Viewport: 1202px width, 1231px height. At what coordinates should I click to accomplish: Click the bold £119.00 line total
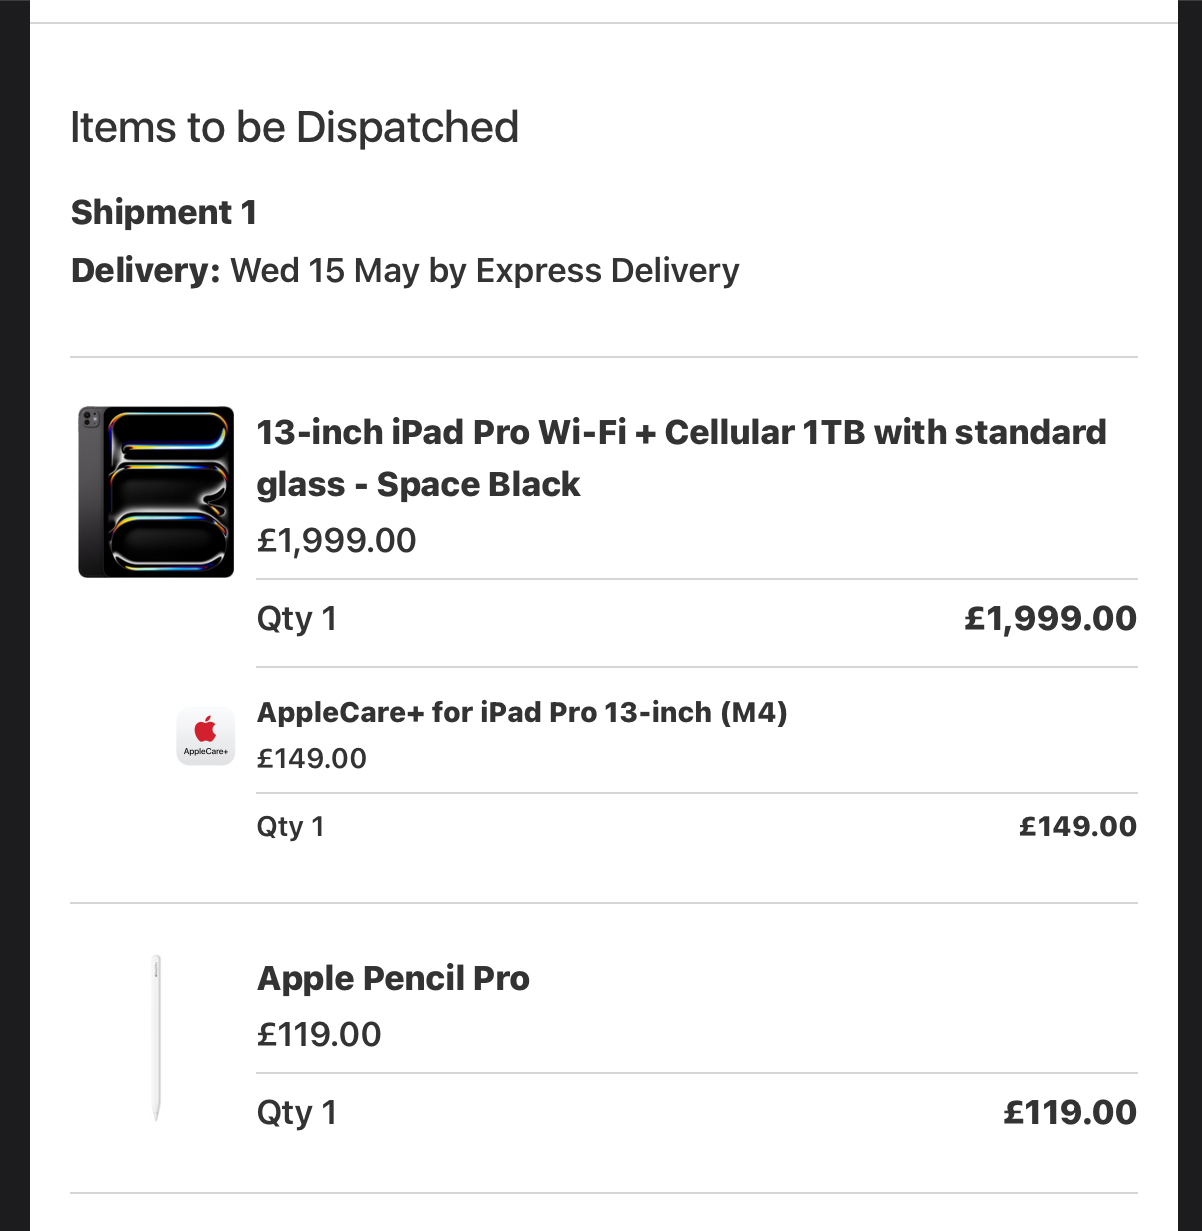pos(1070,1112)
